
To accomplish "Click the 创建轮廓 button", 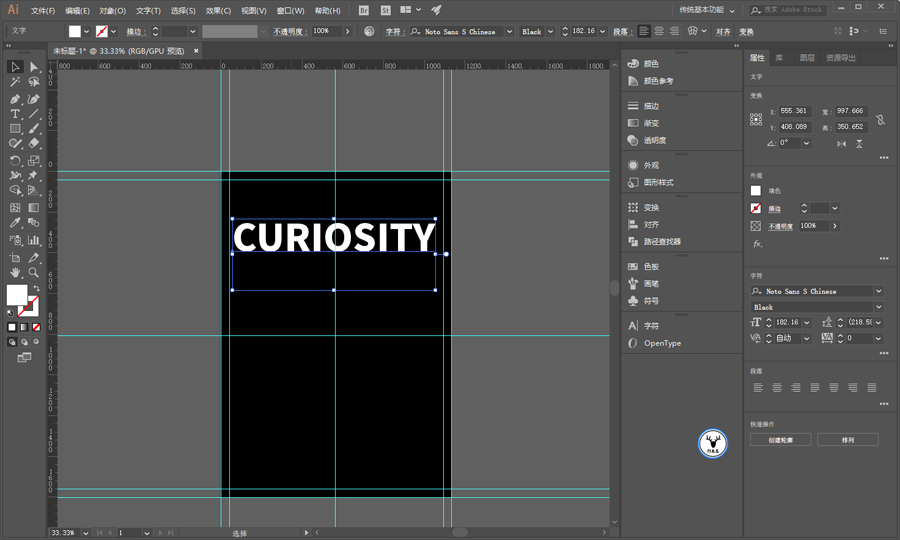I will (780, 440).
